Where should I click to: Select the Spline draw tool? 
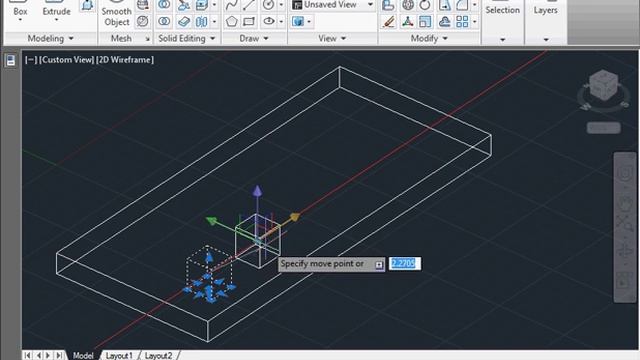tap(232, 5)
